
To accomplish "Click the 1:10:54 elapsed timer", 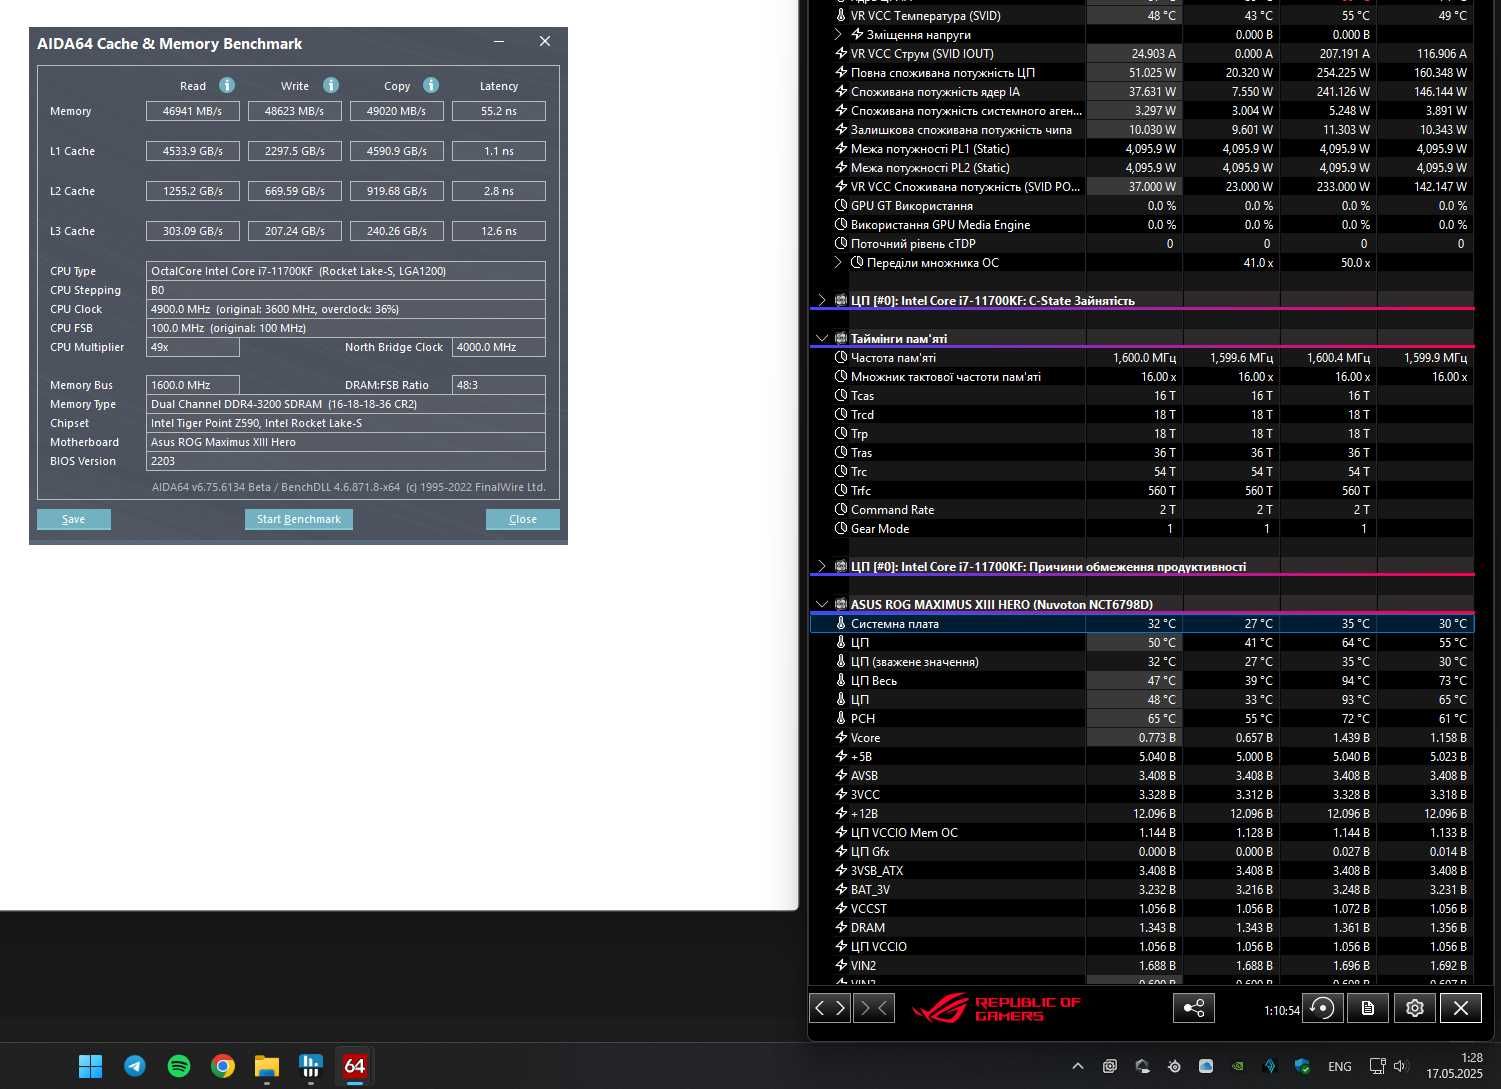I will click(1282, 1010).
